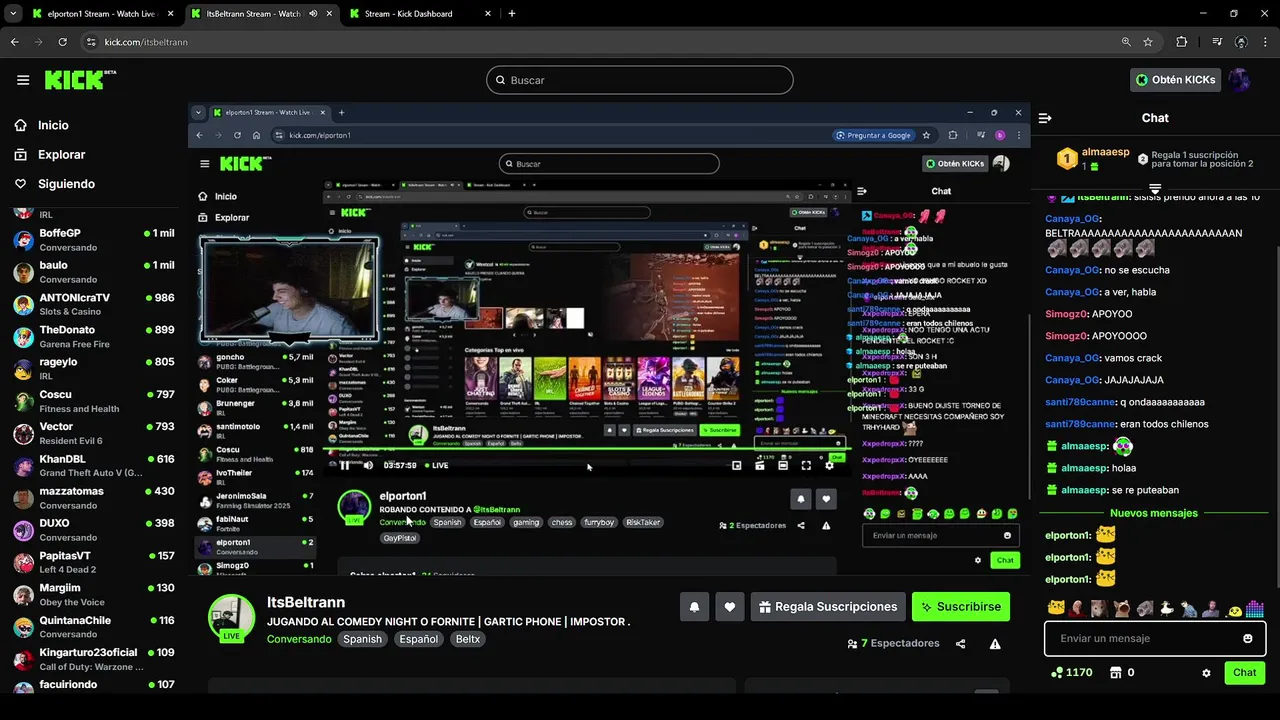This screenshot has height=720, width=1280.
Task: Click the Enviar un mensaje chat input
Action: point(1155,638)
